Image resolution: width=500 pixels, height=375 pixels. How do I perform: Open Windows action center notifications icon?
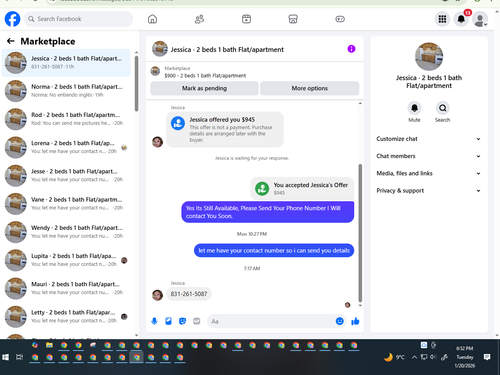click(487, 357)
